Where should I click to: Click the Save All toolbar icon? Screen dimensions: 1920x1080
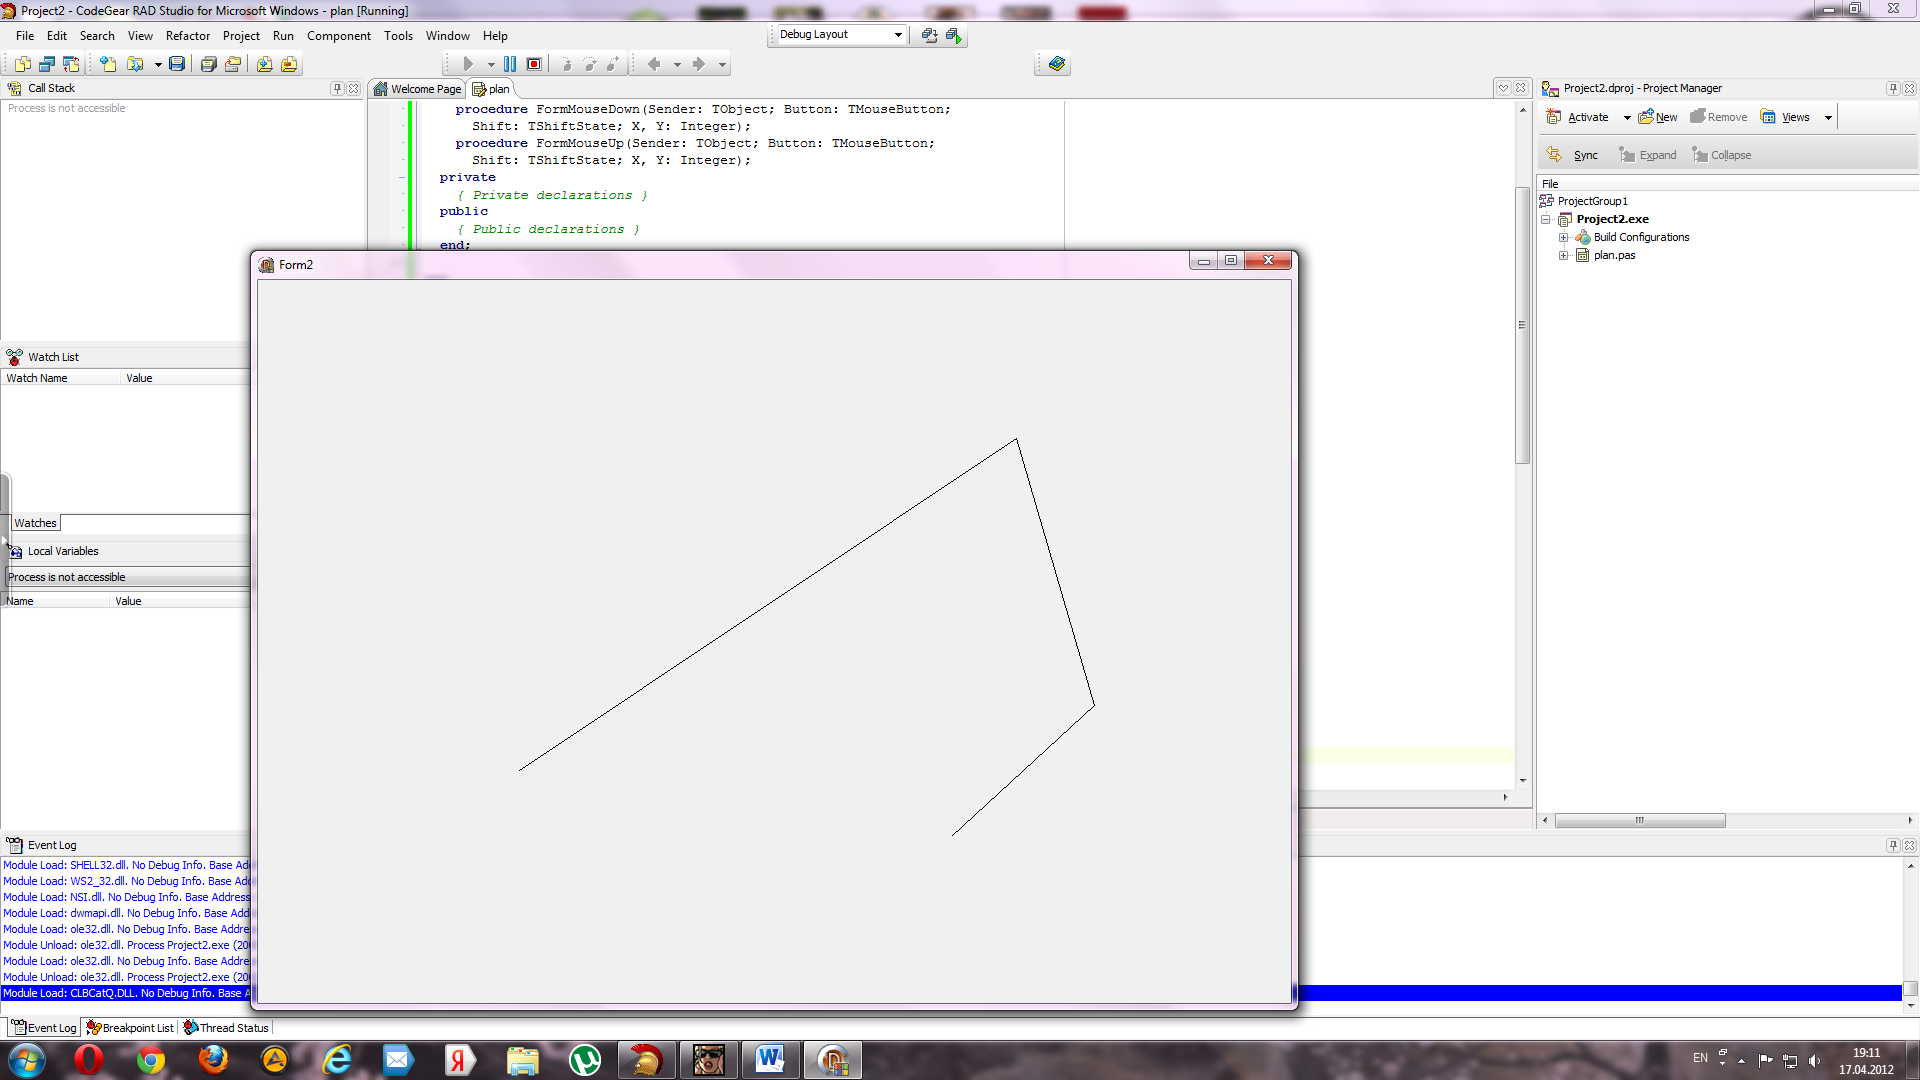[209, 64]
